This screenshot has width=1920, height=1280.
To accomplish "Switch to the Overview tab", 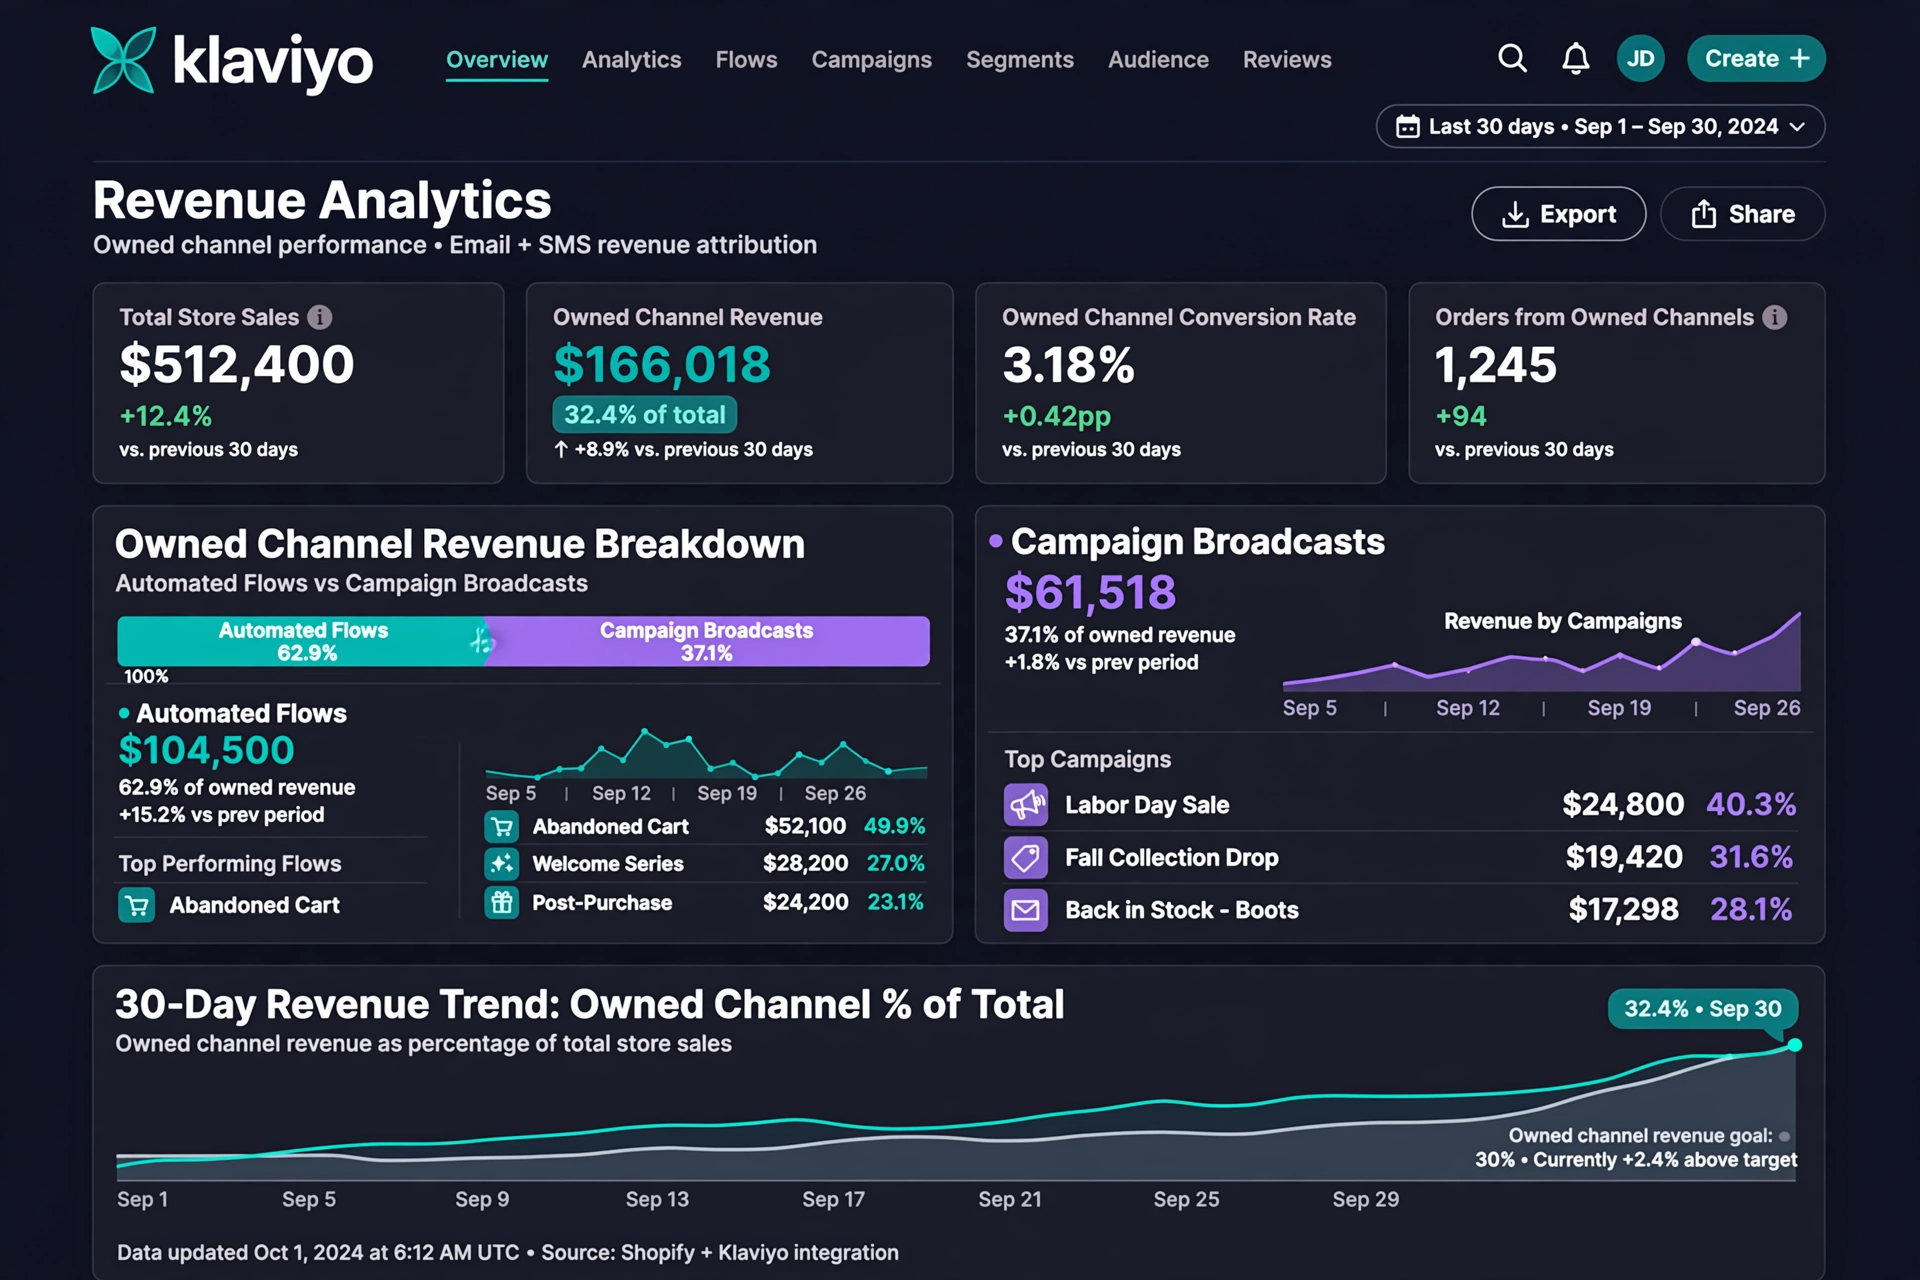I will click(x=497, y=60).
